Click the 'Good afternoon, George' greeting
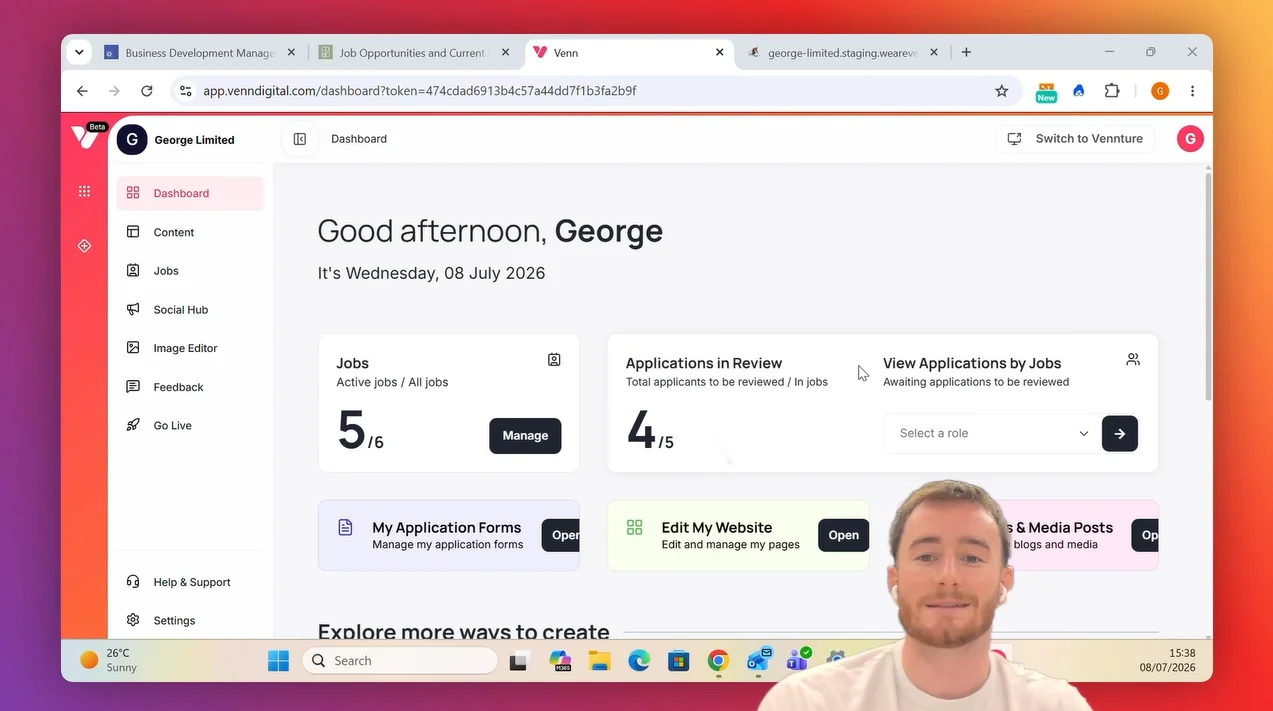 click(x=490, y=231)
